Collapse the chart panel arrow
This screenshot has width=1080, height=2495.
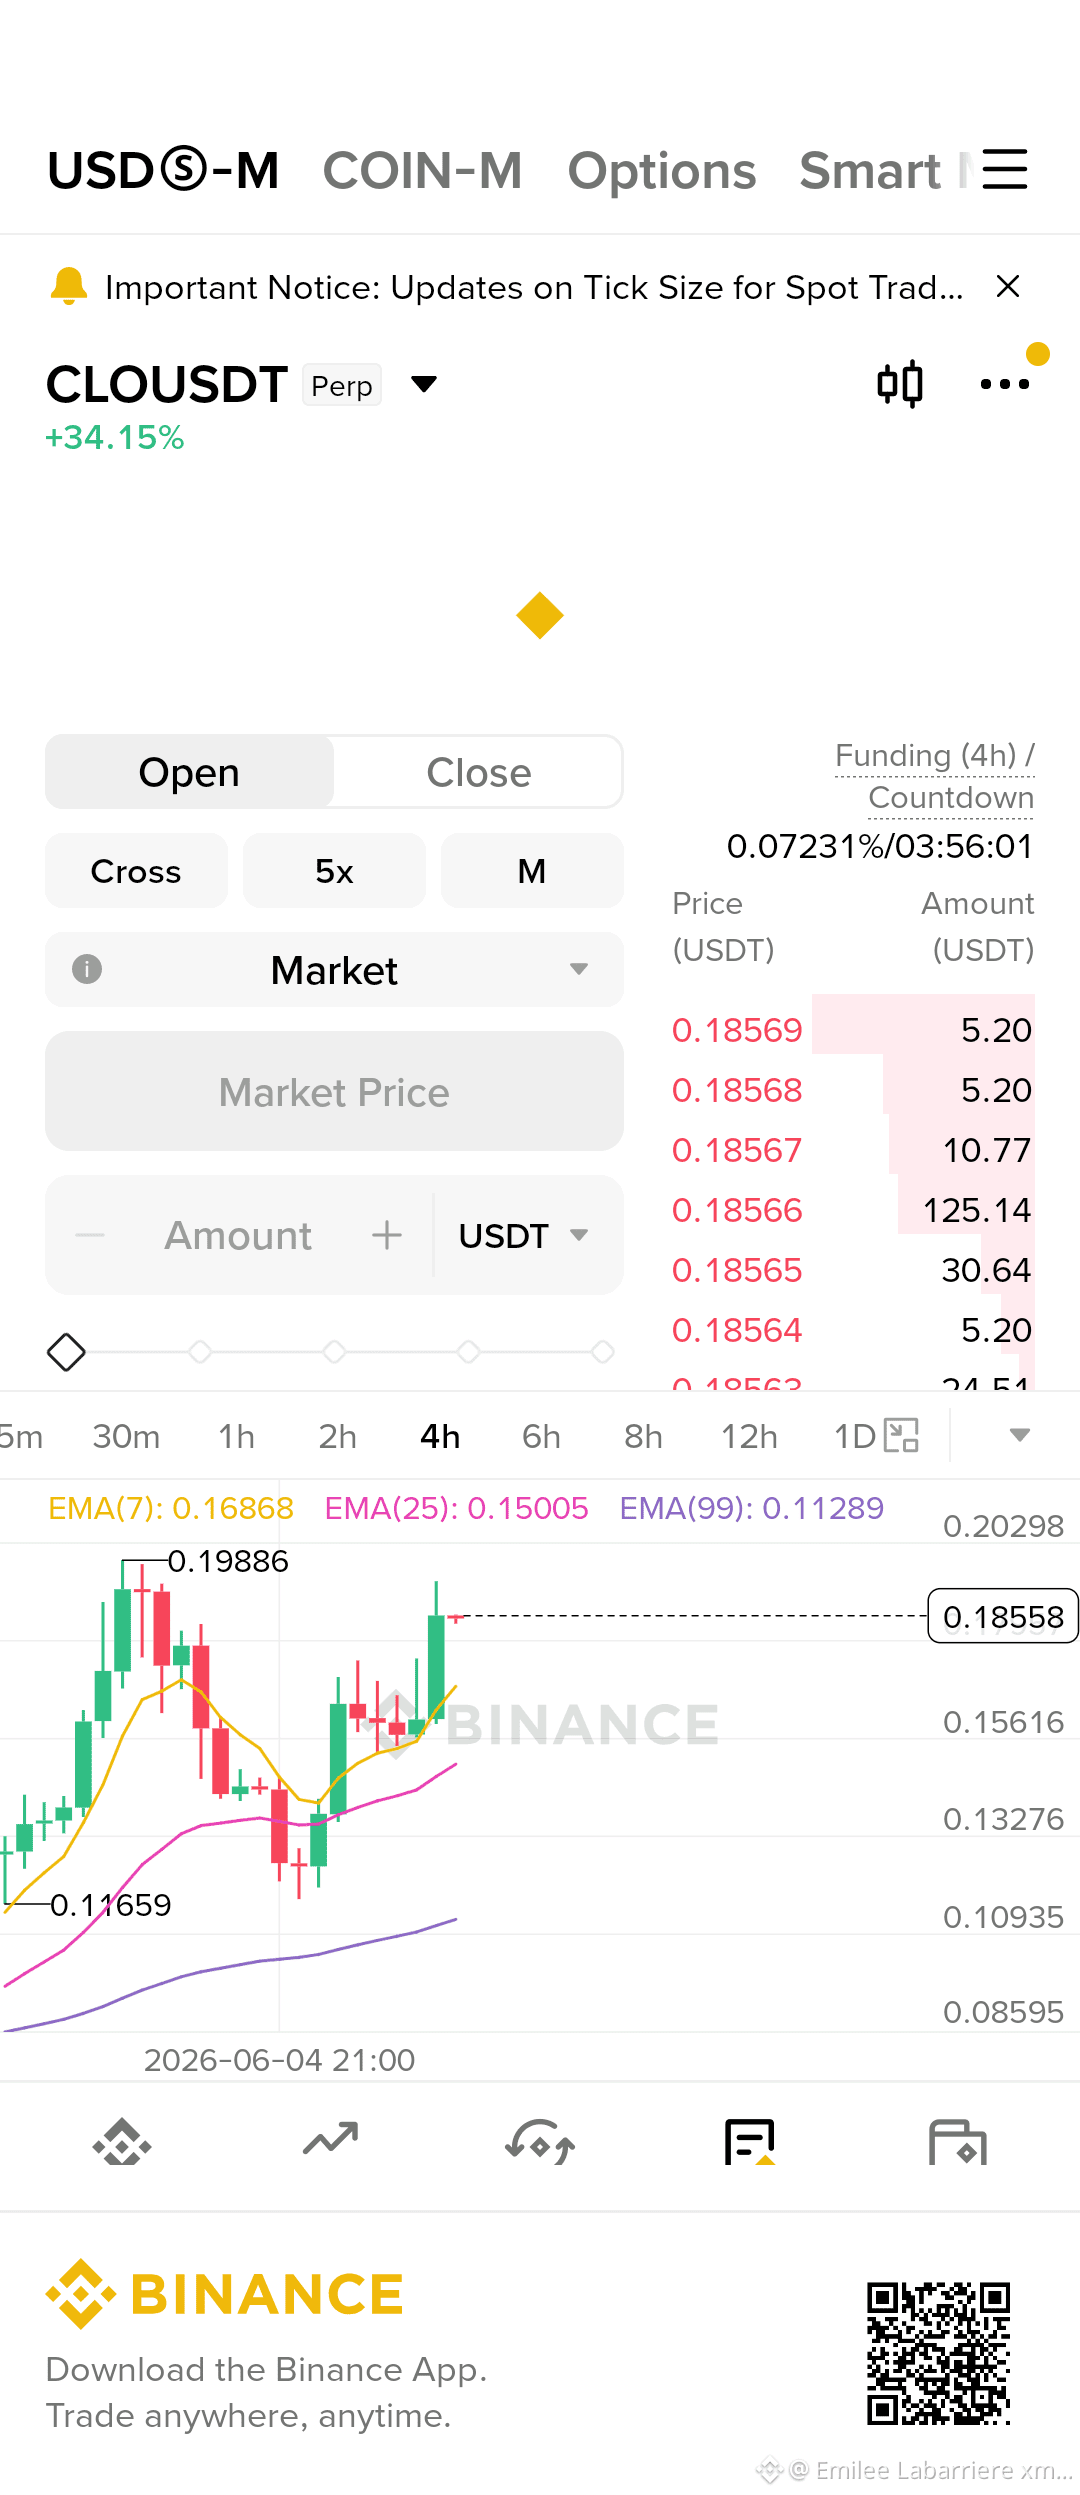[x=1020, y=1435]
